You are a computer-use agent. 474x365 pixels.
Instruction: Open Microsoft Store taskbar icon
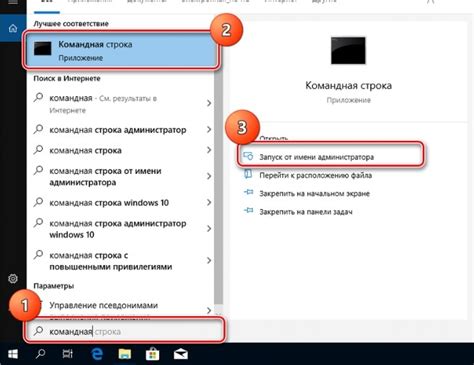pos(153,354)
